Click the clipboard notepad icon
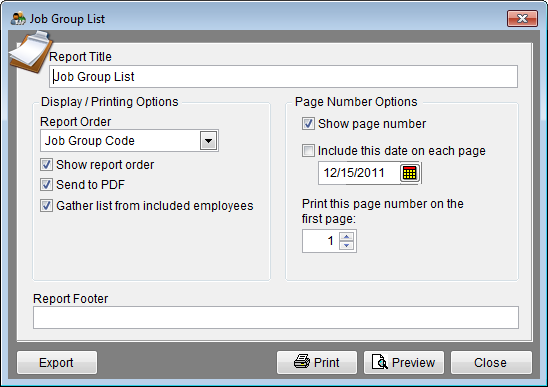548x387 pixels. [x=31, y=52]
